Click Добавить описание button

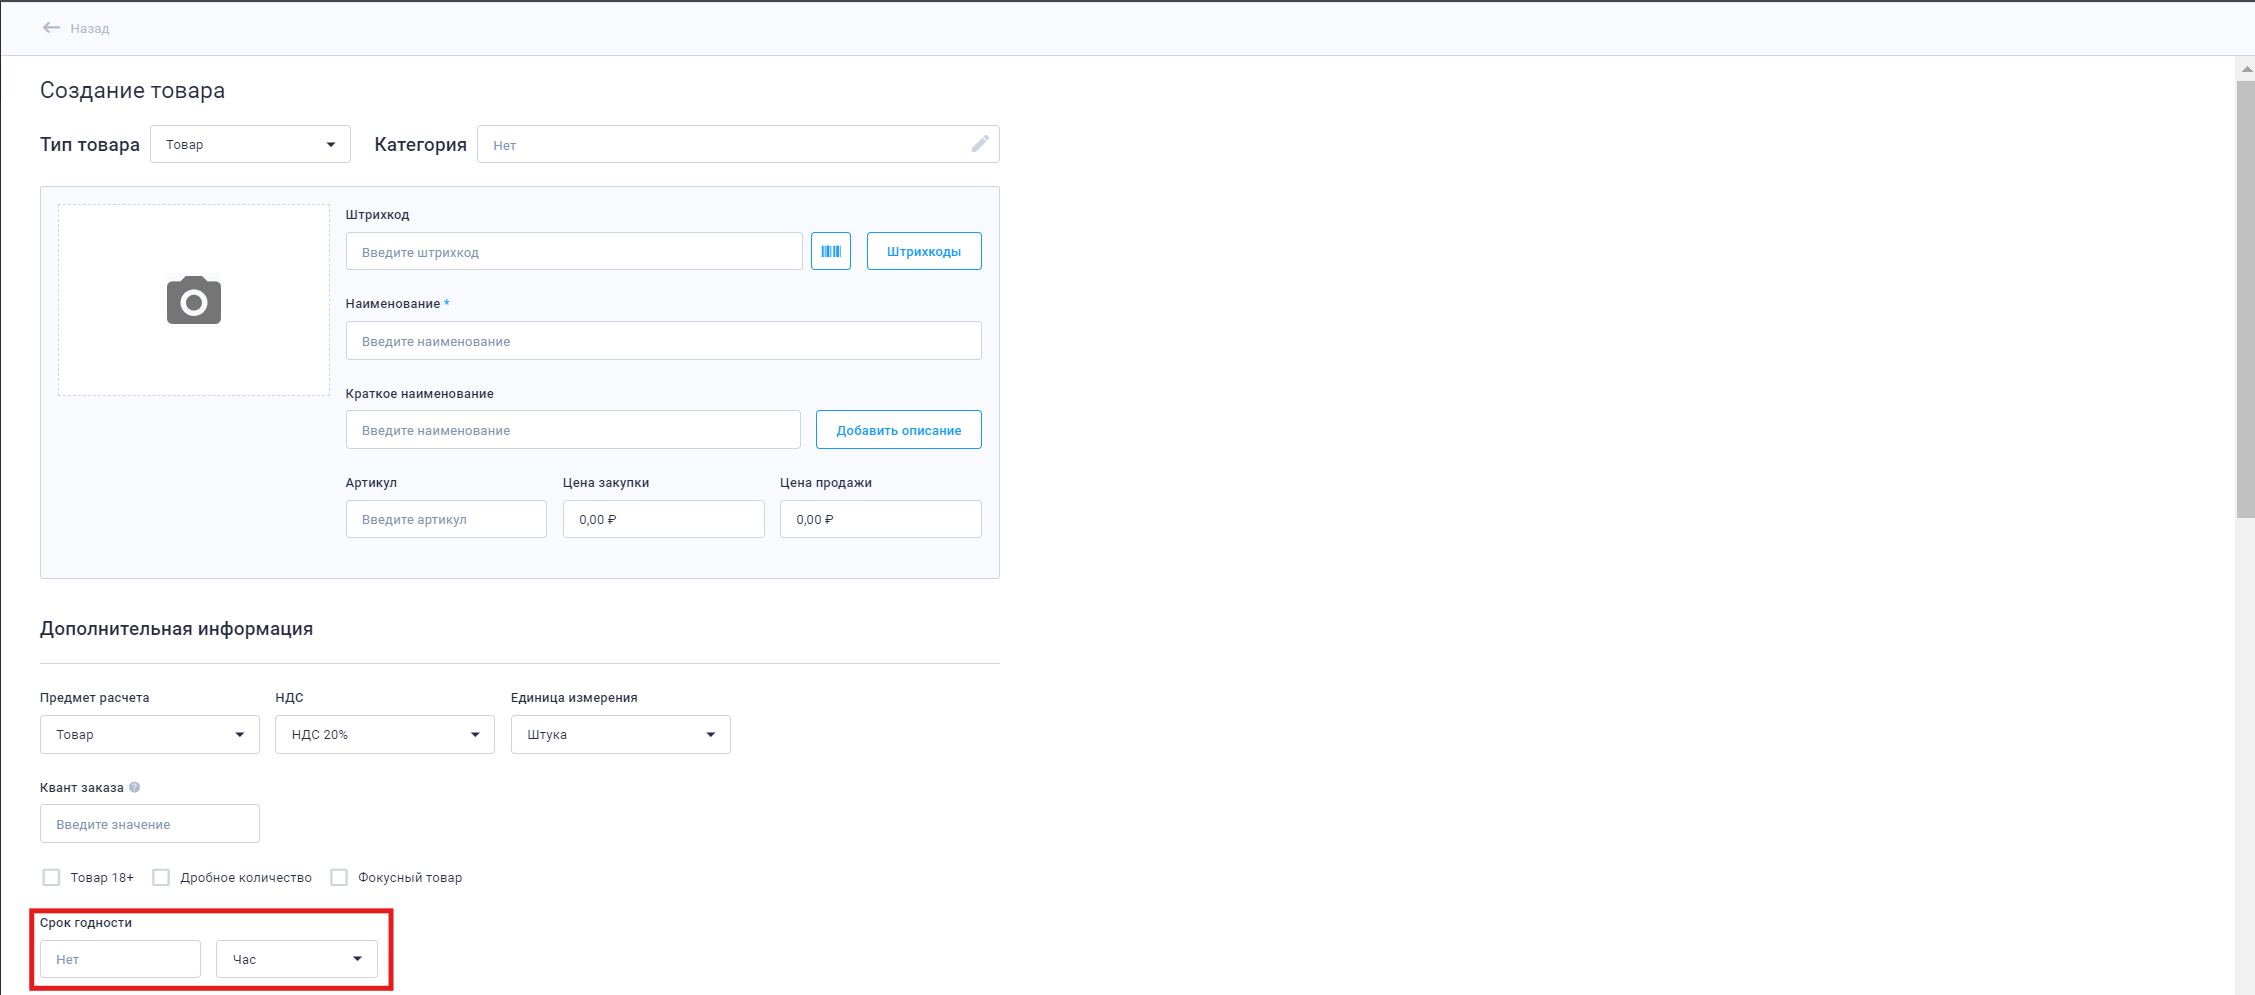pos(899,429)
